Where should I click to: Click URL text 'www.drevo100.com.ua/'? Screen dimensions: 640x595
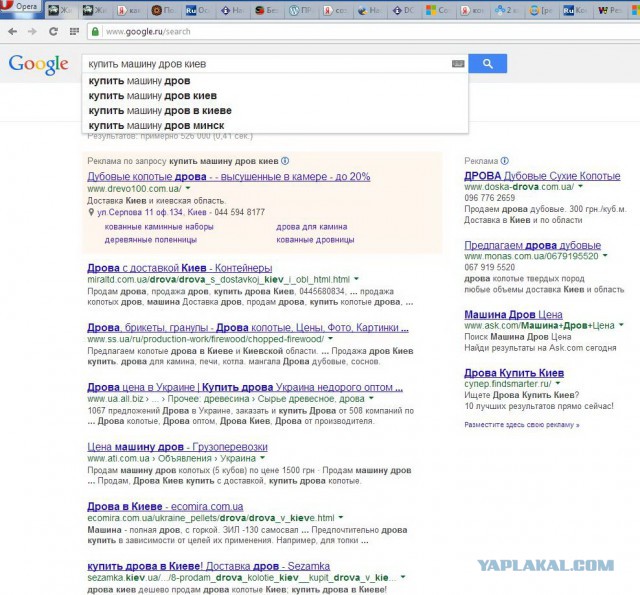coord(134,189)
